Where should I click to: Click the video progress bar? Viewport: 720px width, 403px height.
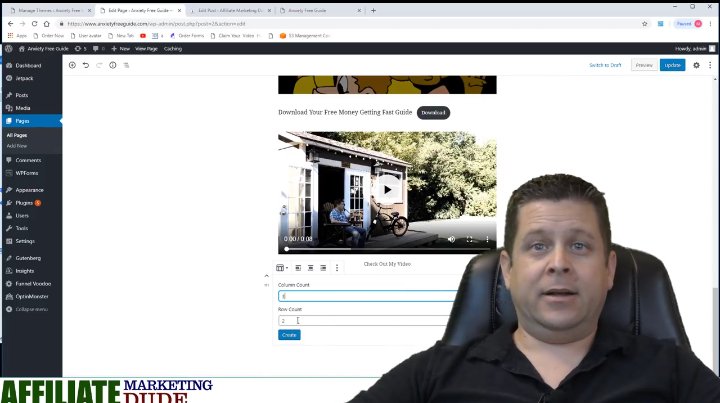coord(387,249)
